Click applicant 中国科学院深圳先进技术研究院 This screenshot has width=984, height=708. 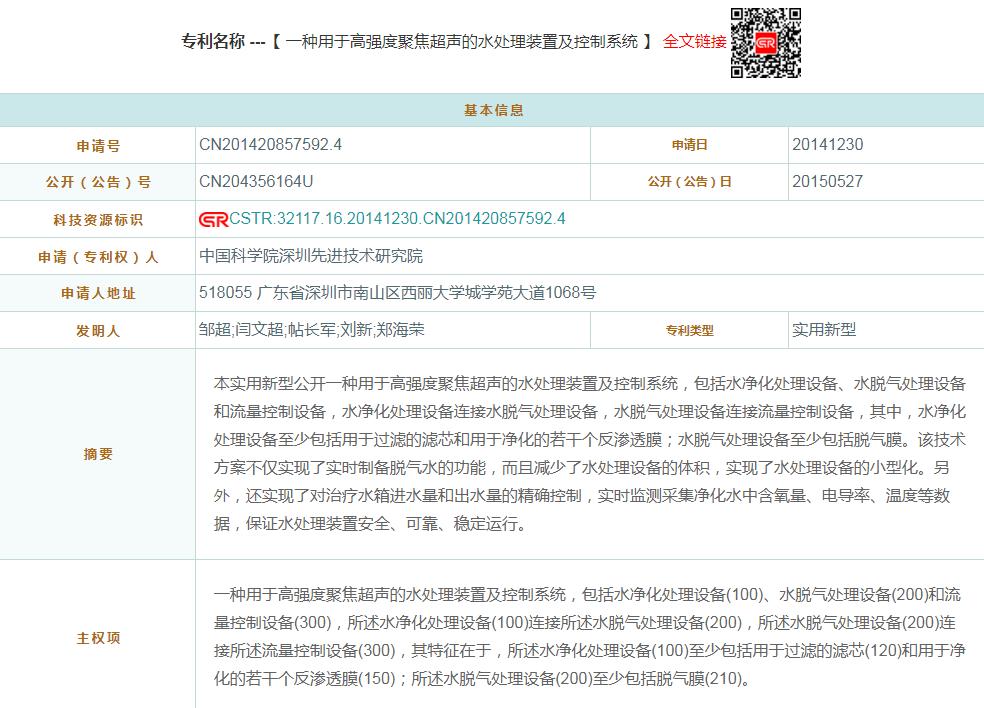[x=311, y=256]
